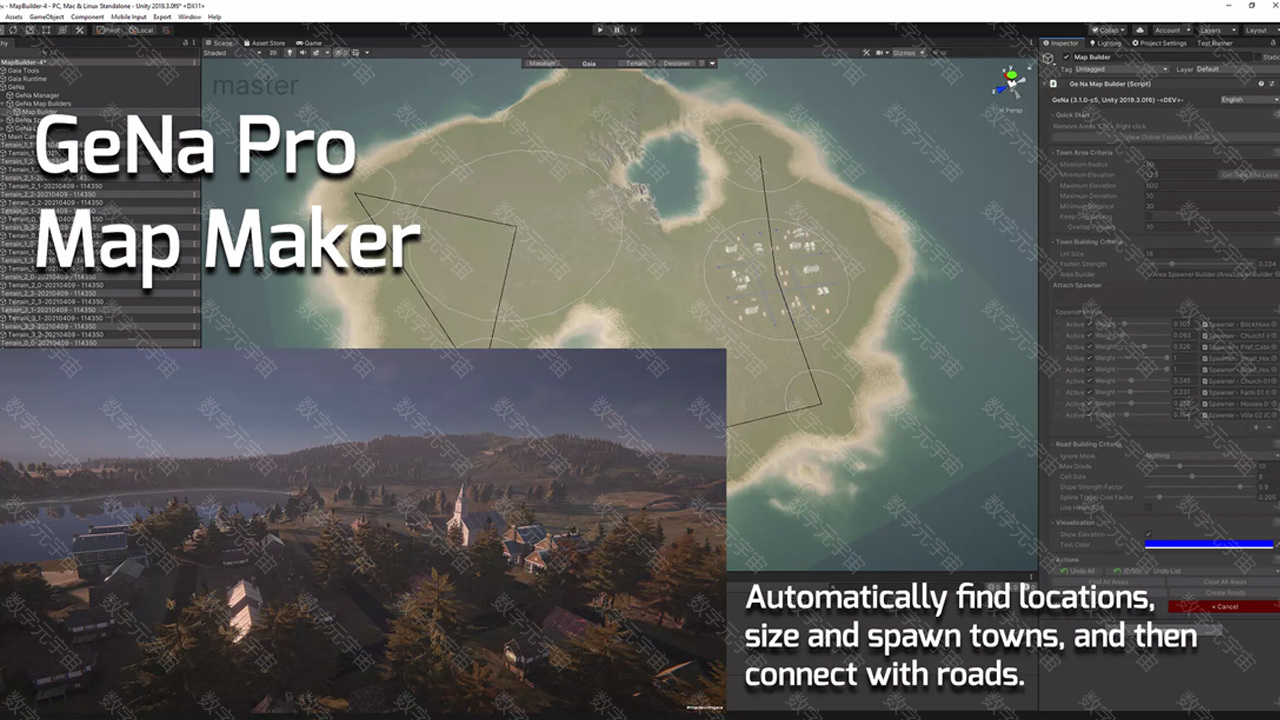Toggle 2D view in the Scene toolbar
1280x720 pixels.
pos(273,53)
